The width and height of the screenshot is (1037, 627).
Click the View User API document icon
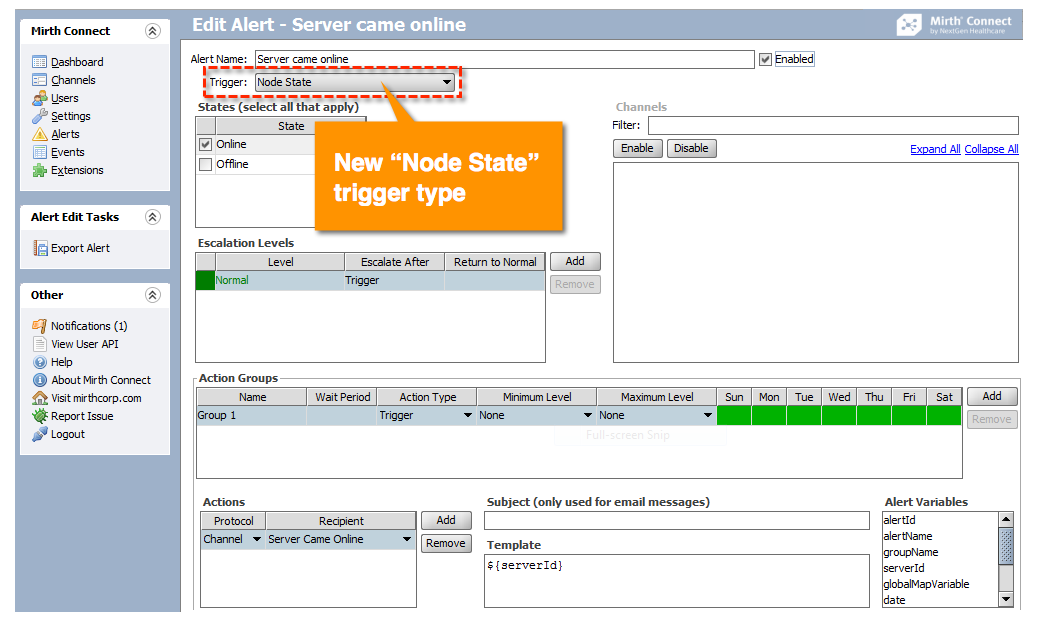[x=40, y=344]
